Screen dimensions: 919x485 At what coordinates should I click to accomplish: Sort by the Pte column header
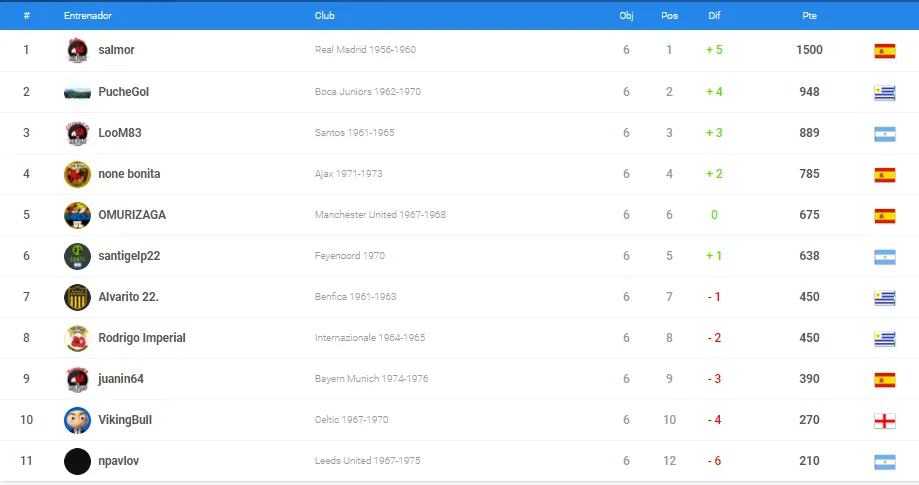(x=809, y=16)
